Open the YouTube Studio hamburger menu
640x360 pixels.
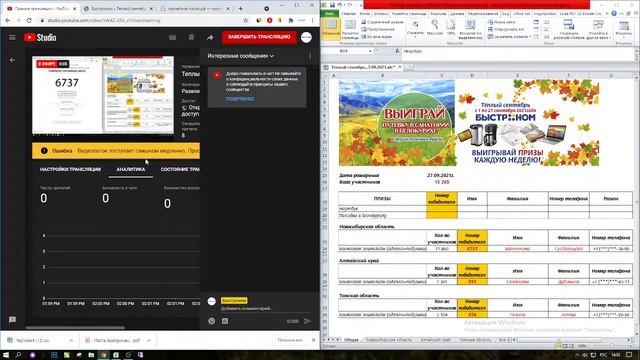12,38
